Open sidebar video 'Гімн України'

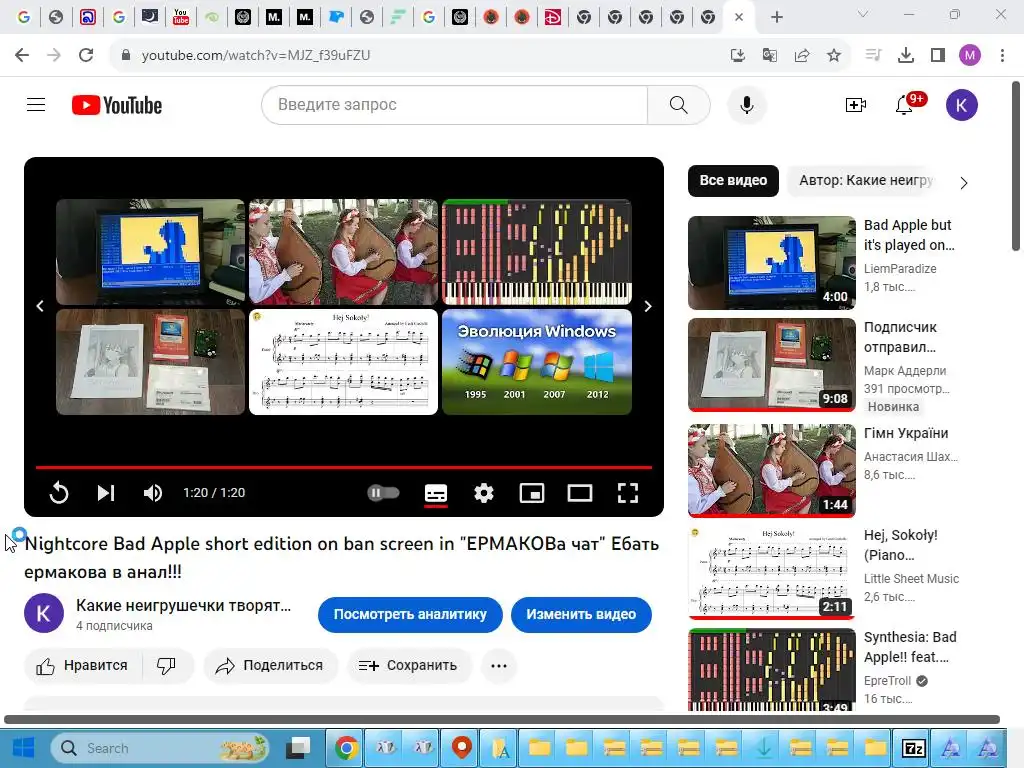(x=906, y=434)
